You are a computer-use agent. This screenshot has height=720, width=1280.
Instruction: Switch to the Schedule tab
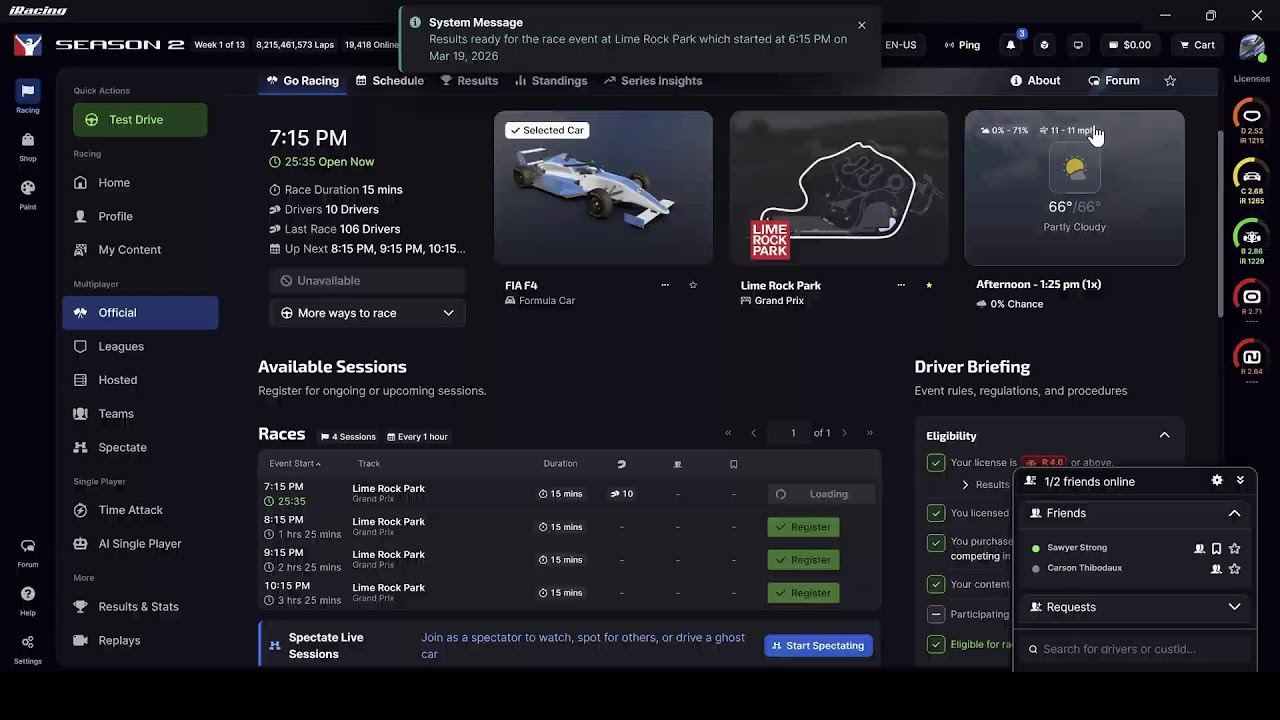point(390,81)
